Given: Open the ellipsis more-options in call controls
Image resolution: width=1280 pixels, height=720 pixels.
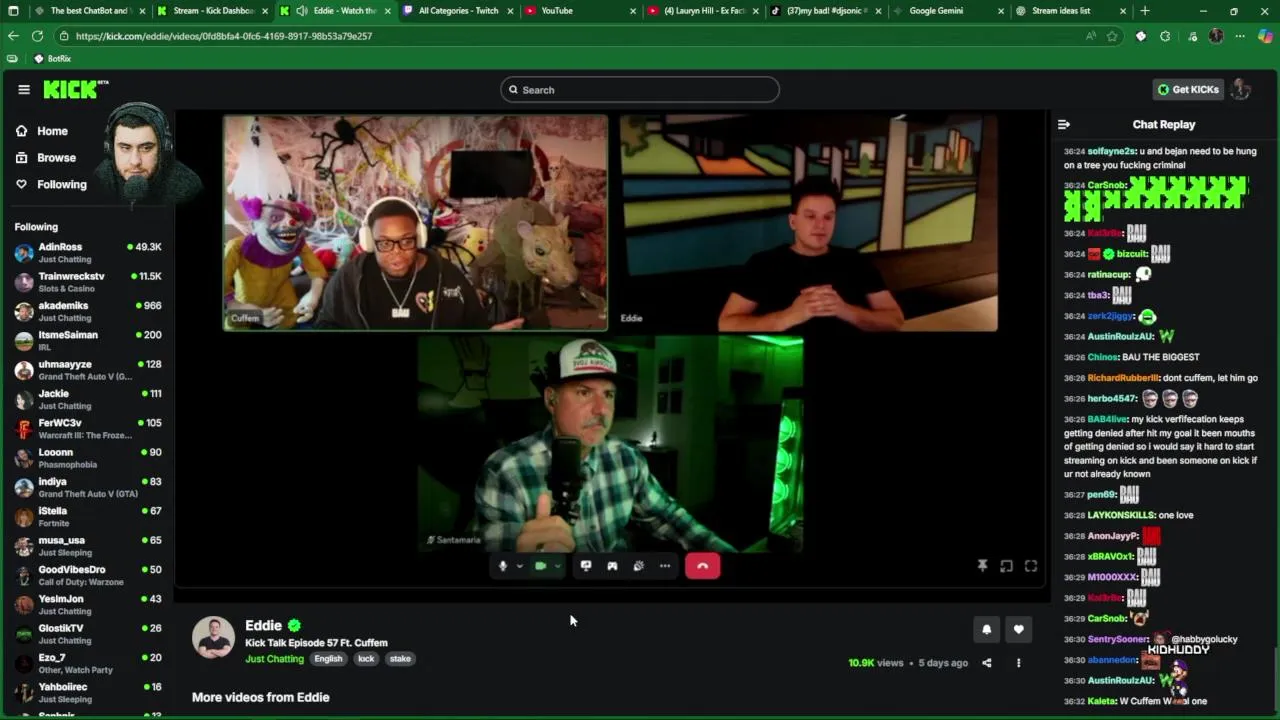Looking at the screenshot, I should pos(665,566).
